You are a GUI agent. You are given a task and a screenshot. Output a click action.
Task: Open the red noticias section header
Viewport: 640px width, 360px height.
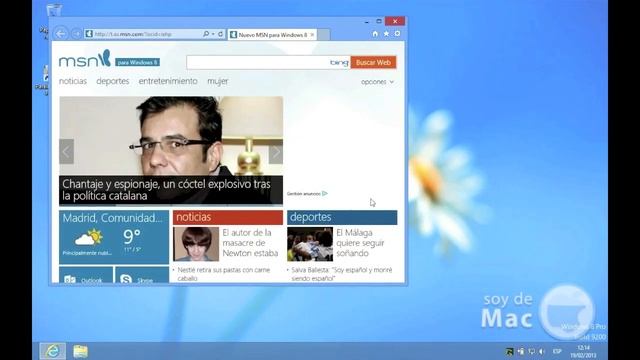[228, 217]
